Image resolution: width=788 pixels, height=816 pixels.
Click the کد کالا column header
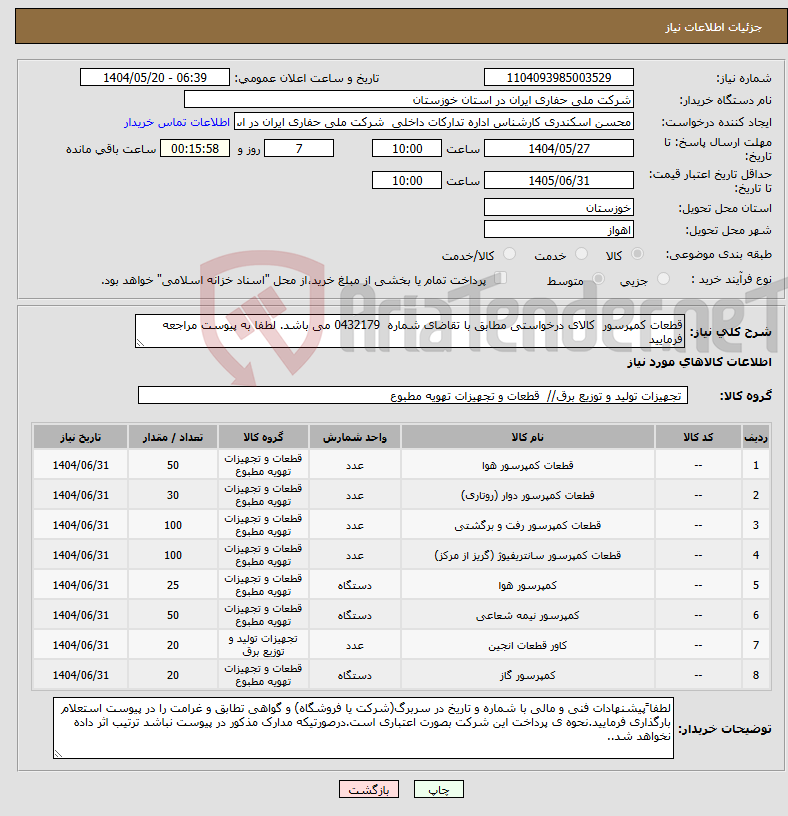click(698, 437)
